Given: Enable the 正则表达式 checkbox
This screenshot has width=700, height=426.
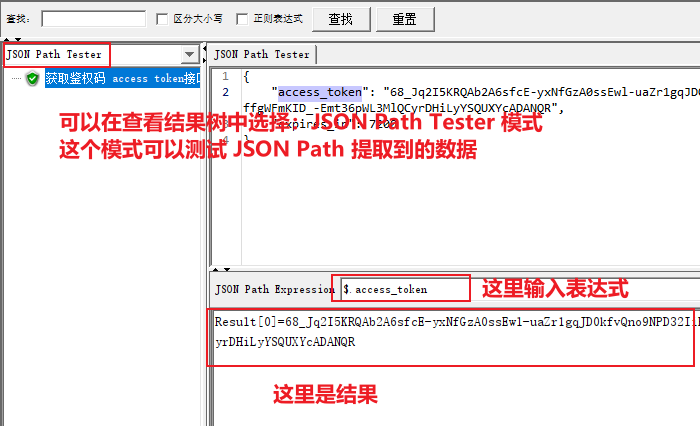Looking at the screenshot, I should pyautogui.click(x=242, y=19).
